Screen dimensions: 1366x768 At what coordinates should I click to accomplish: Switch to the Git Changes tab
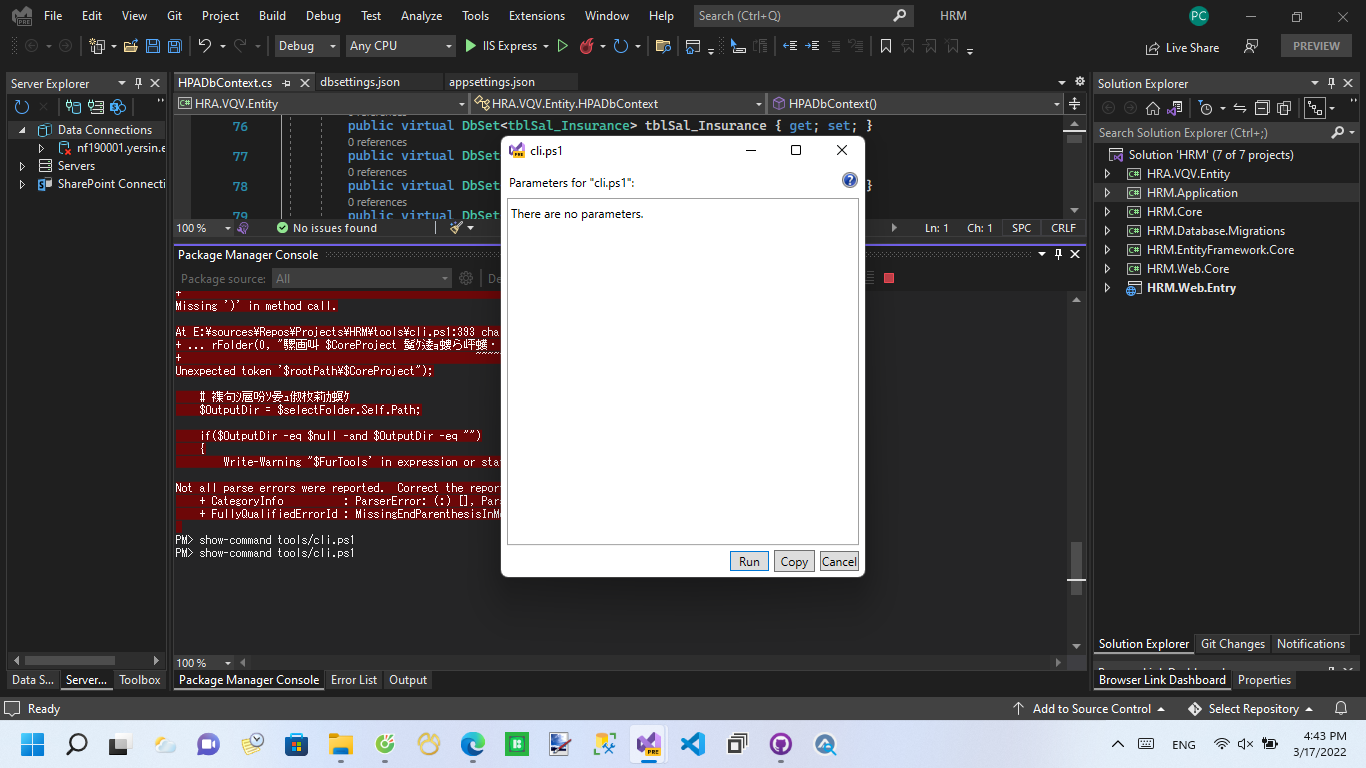[1233, 644]
